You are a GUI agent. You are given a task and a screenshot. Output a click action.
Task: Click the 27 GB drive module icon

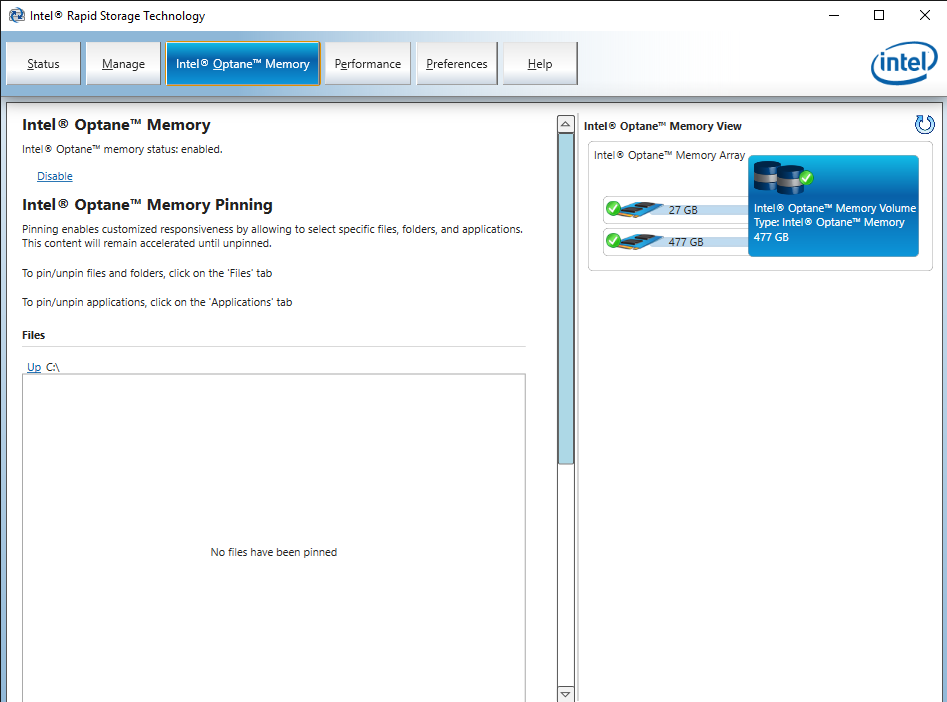tap(637, 209)
